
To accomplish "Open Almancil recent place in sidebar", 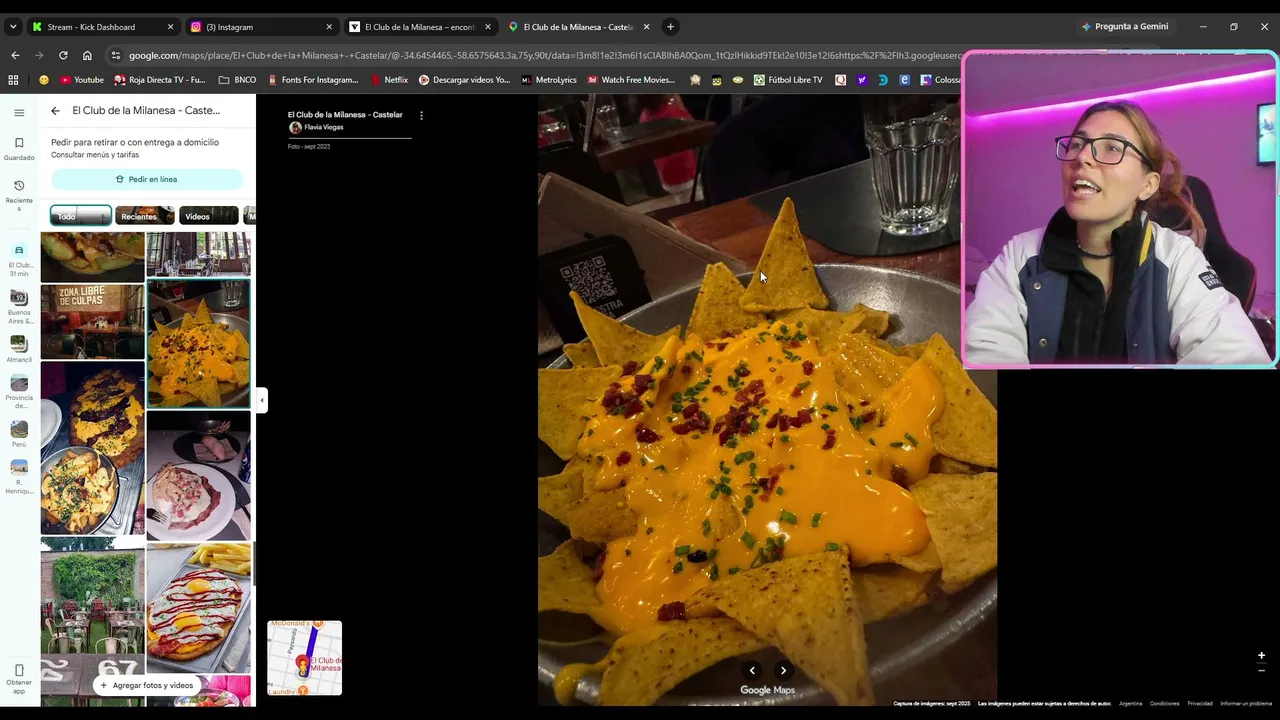I will point(19,349).
